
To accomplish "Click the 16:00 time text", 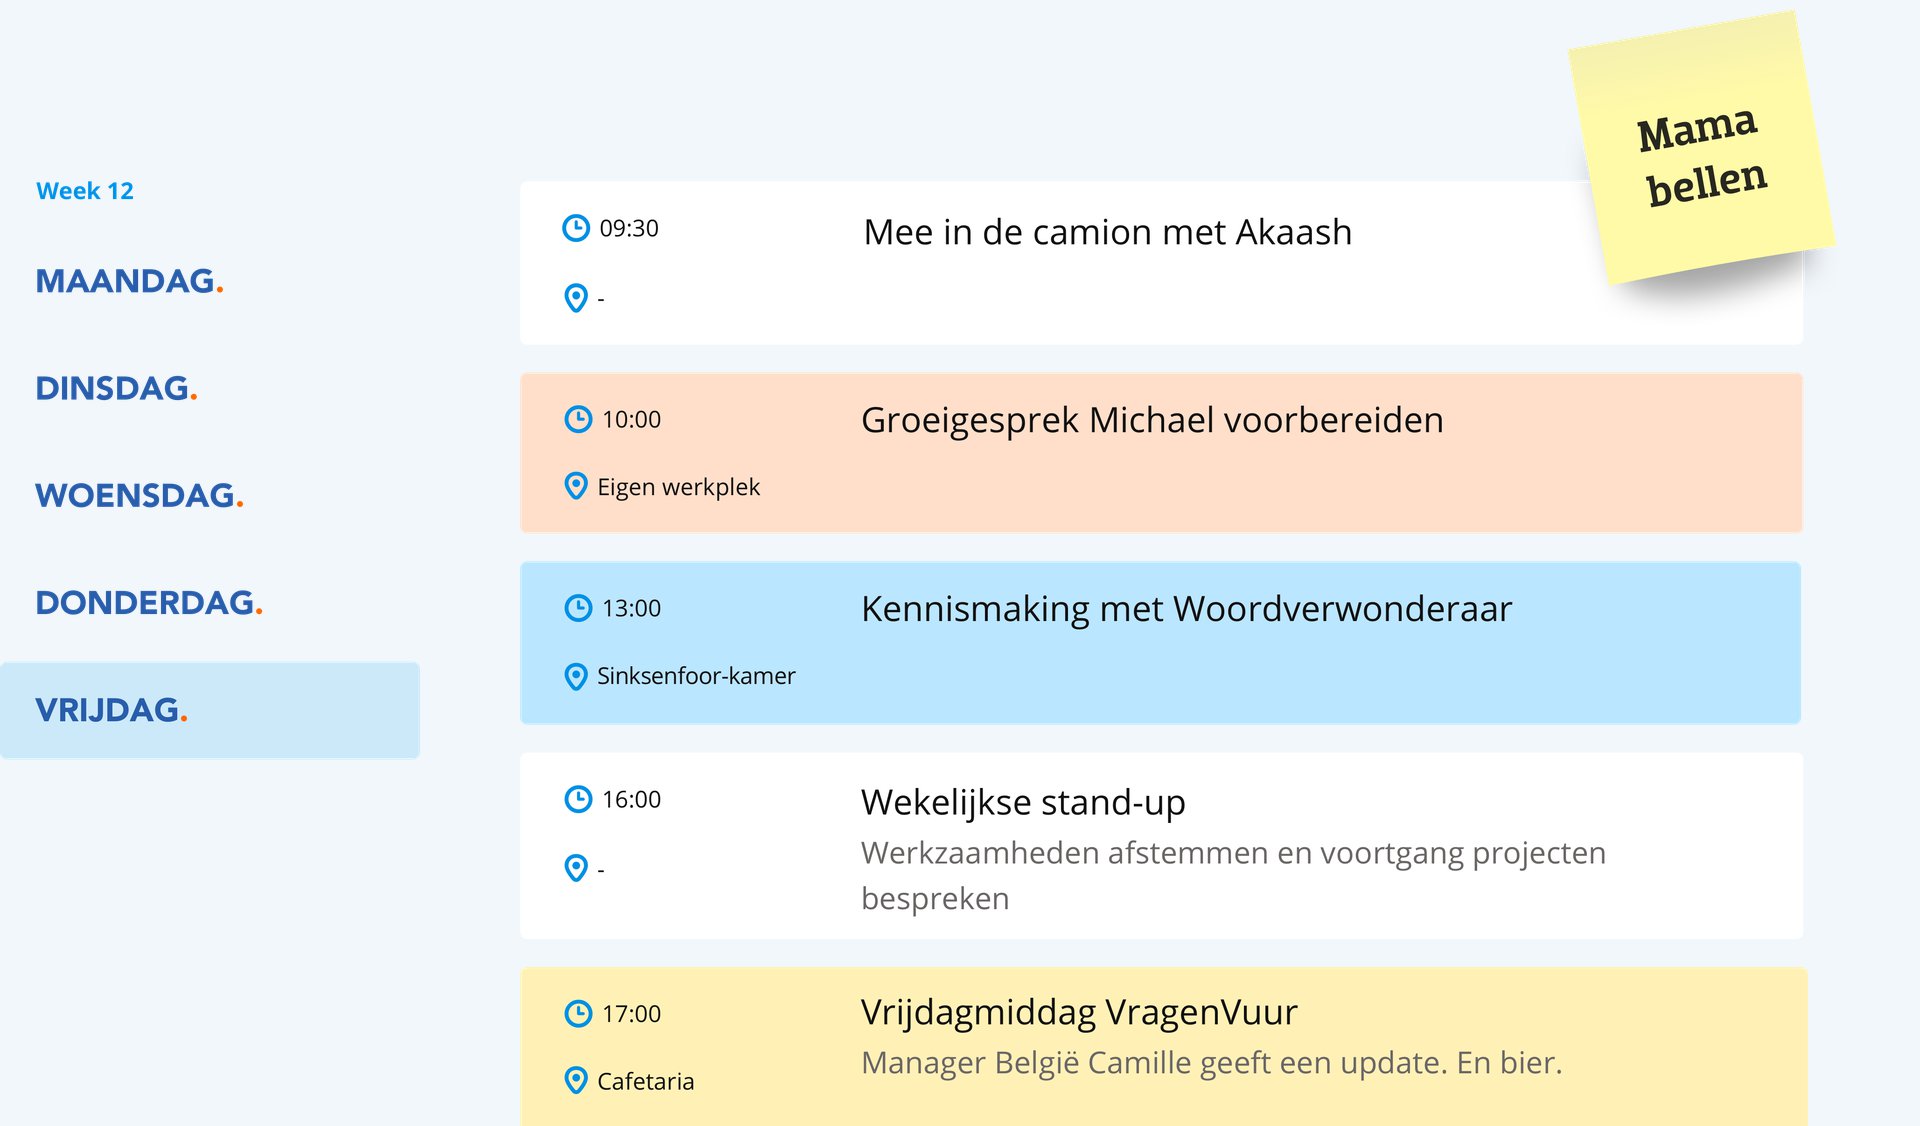I will point(631,799).
